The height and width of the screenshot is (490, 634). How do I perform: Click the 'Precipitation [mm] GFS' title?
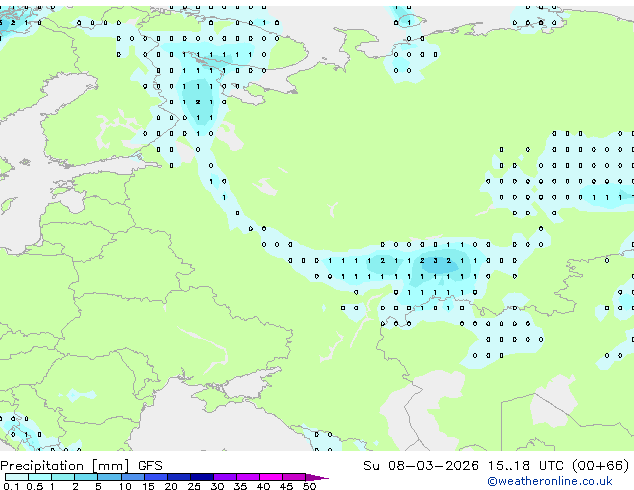click(x=81, y=466)
